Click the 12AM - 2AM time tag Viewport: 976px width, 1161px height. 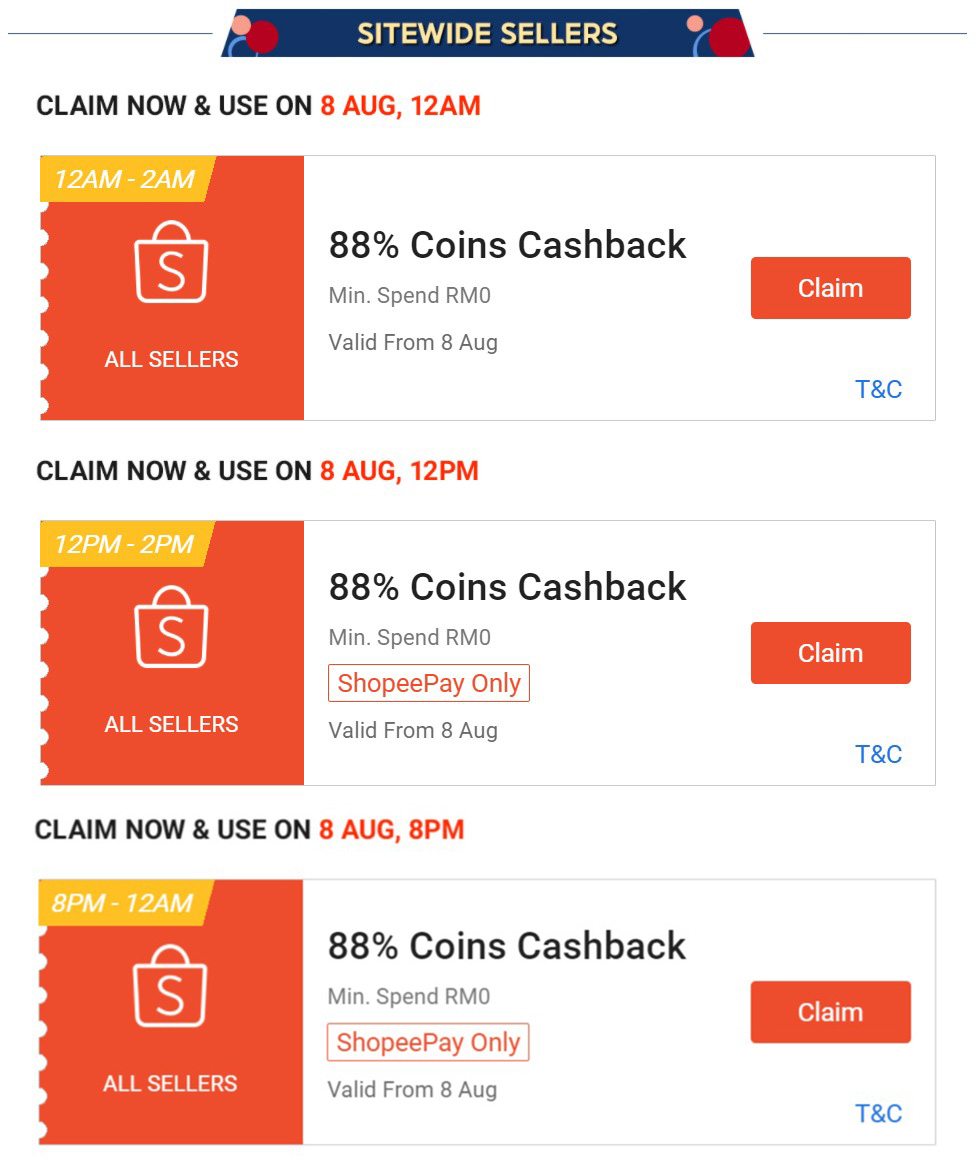124,180
